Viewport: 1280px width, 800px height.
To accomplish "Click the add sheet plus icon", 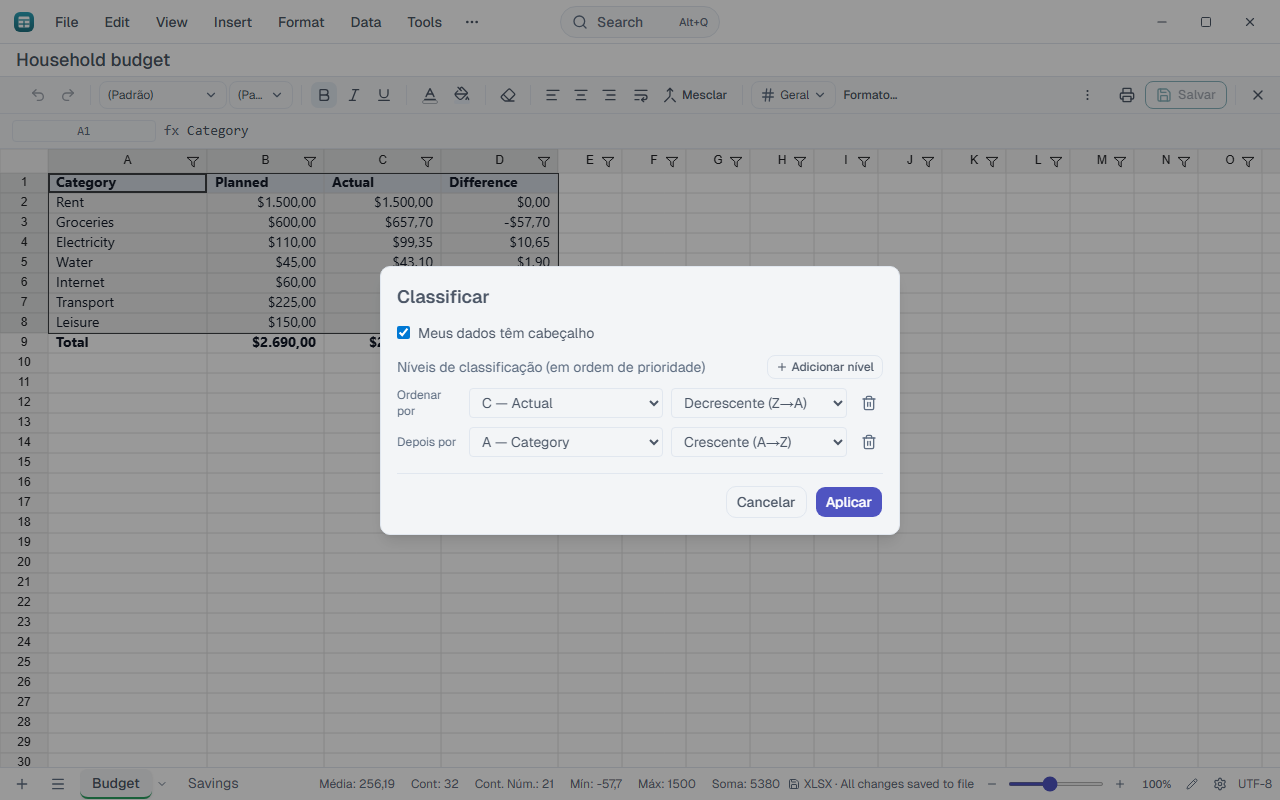I will click(22, 784).
